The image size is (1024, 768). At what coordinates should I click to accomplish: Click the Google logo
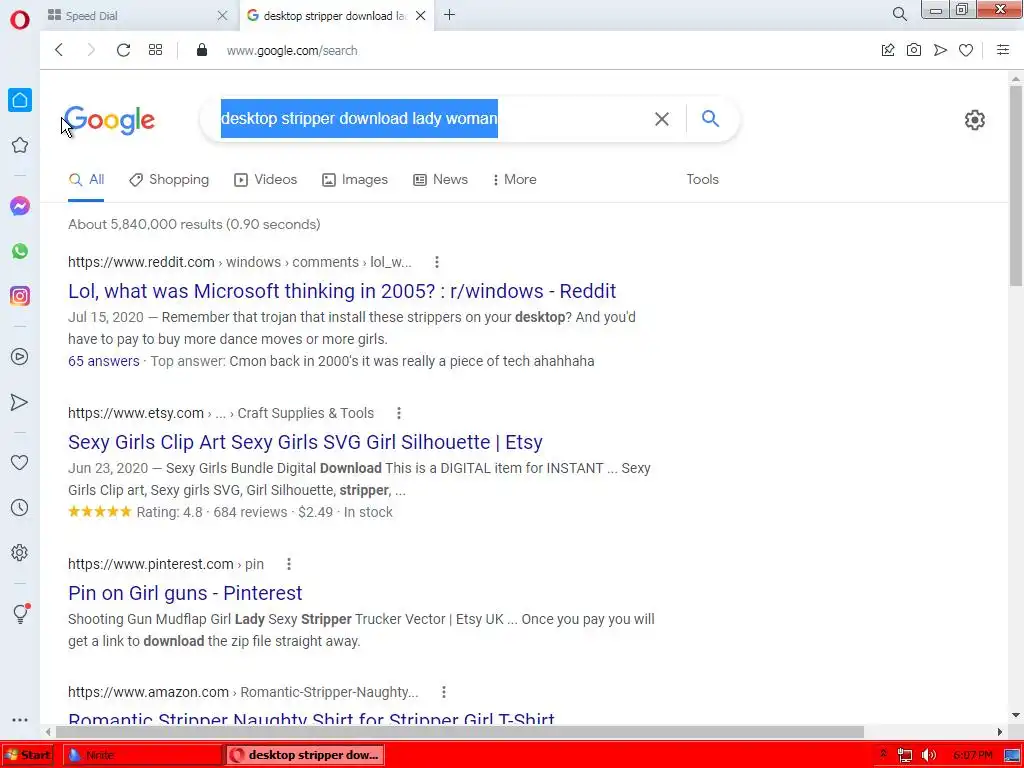[110, 120]
